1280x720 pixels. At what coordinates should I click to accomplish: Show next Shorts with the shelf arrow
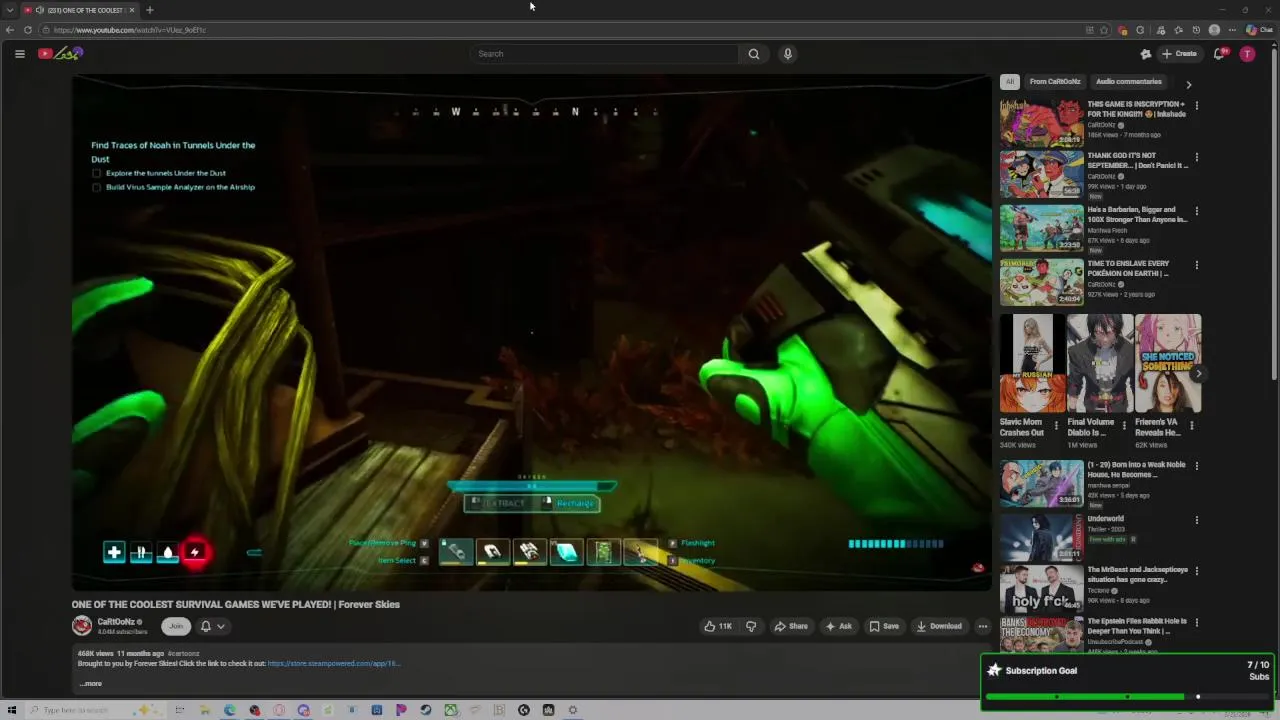click(1198, 374)
